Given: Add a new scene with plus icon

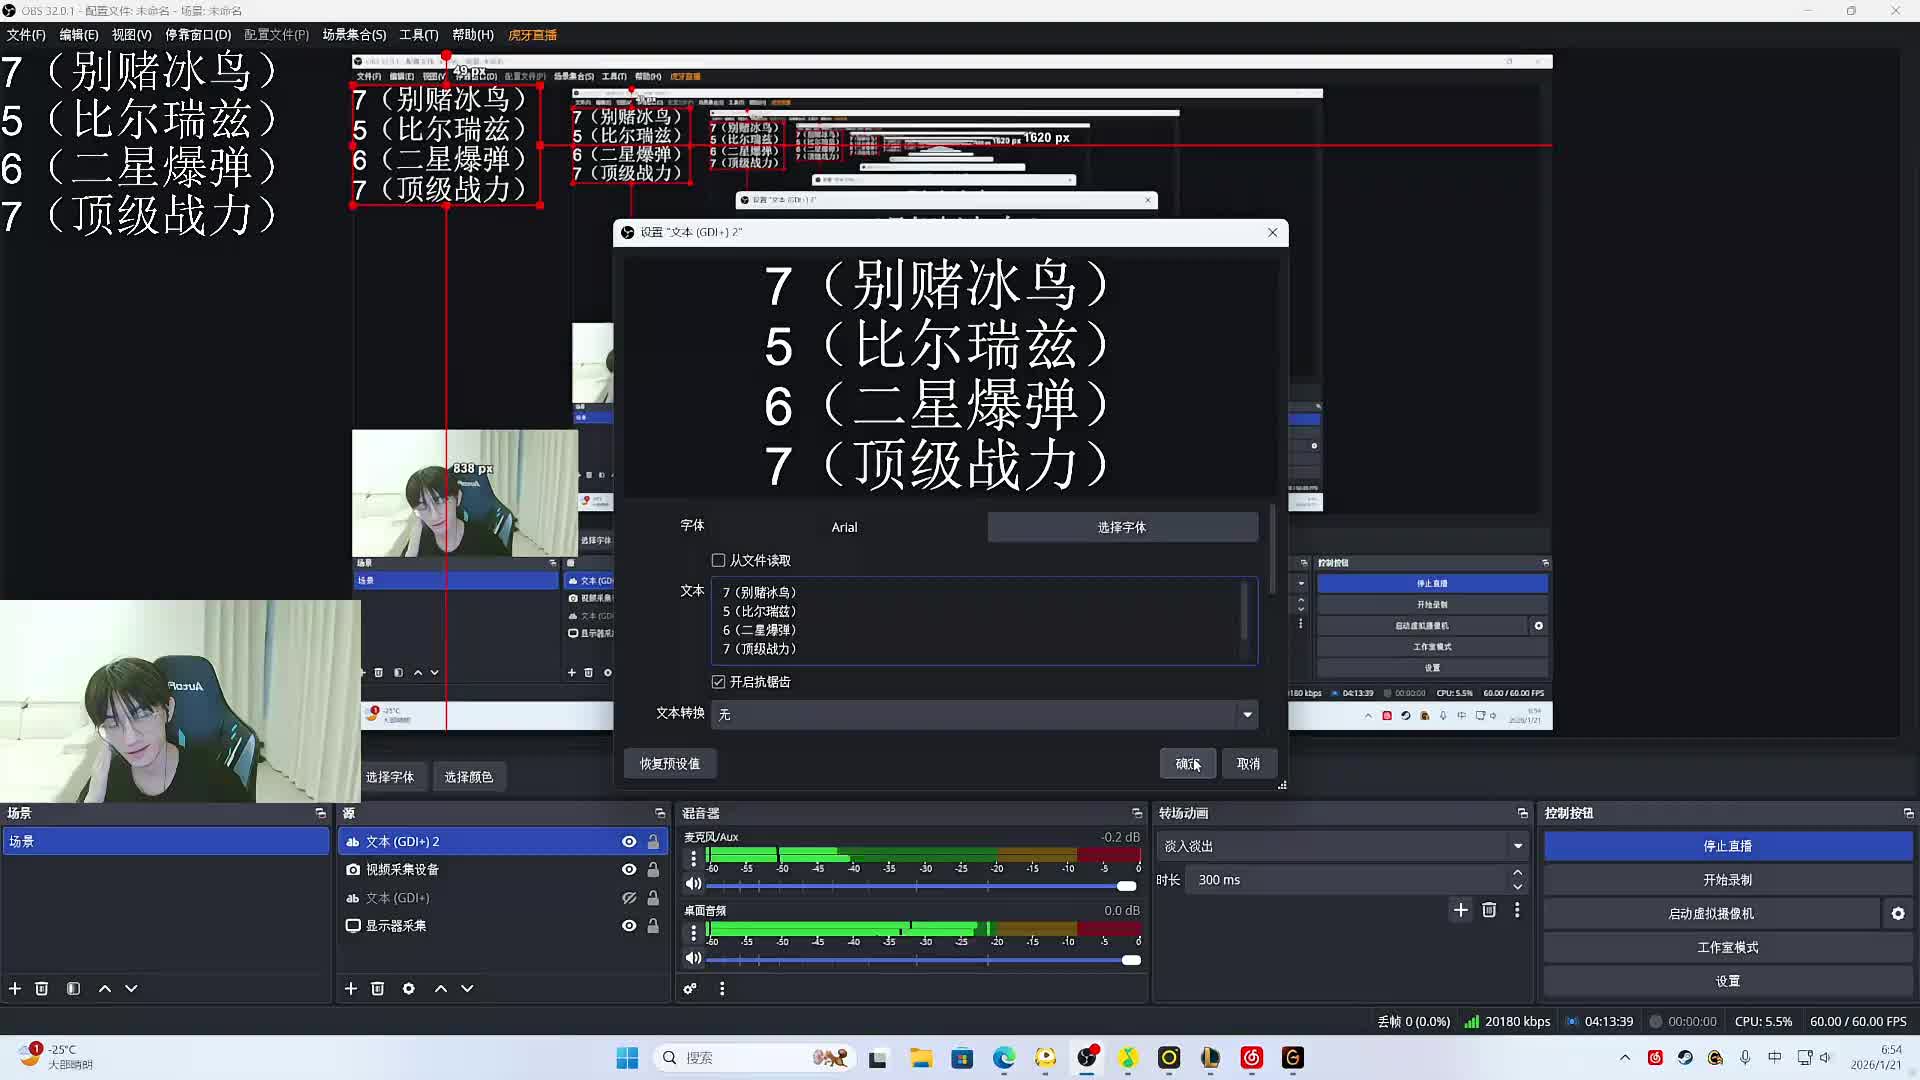Looking at the screenshot, I should coord(15,989).
